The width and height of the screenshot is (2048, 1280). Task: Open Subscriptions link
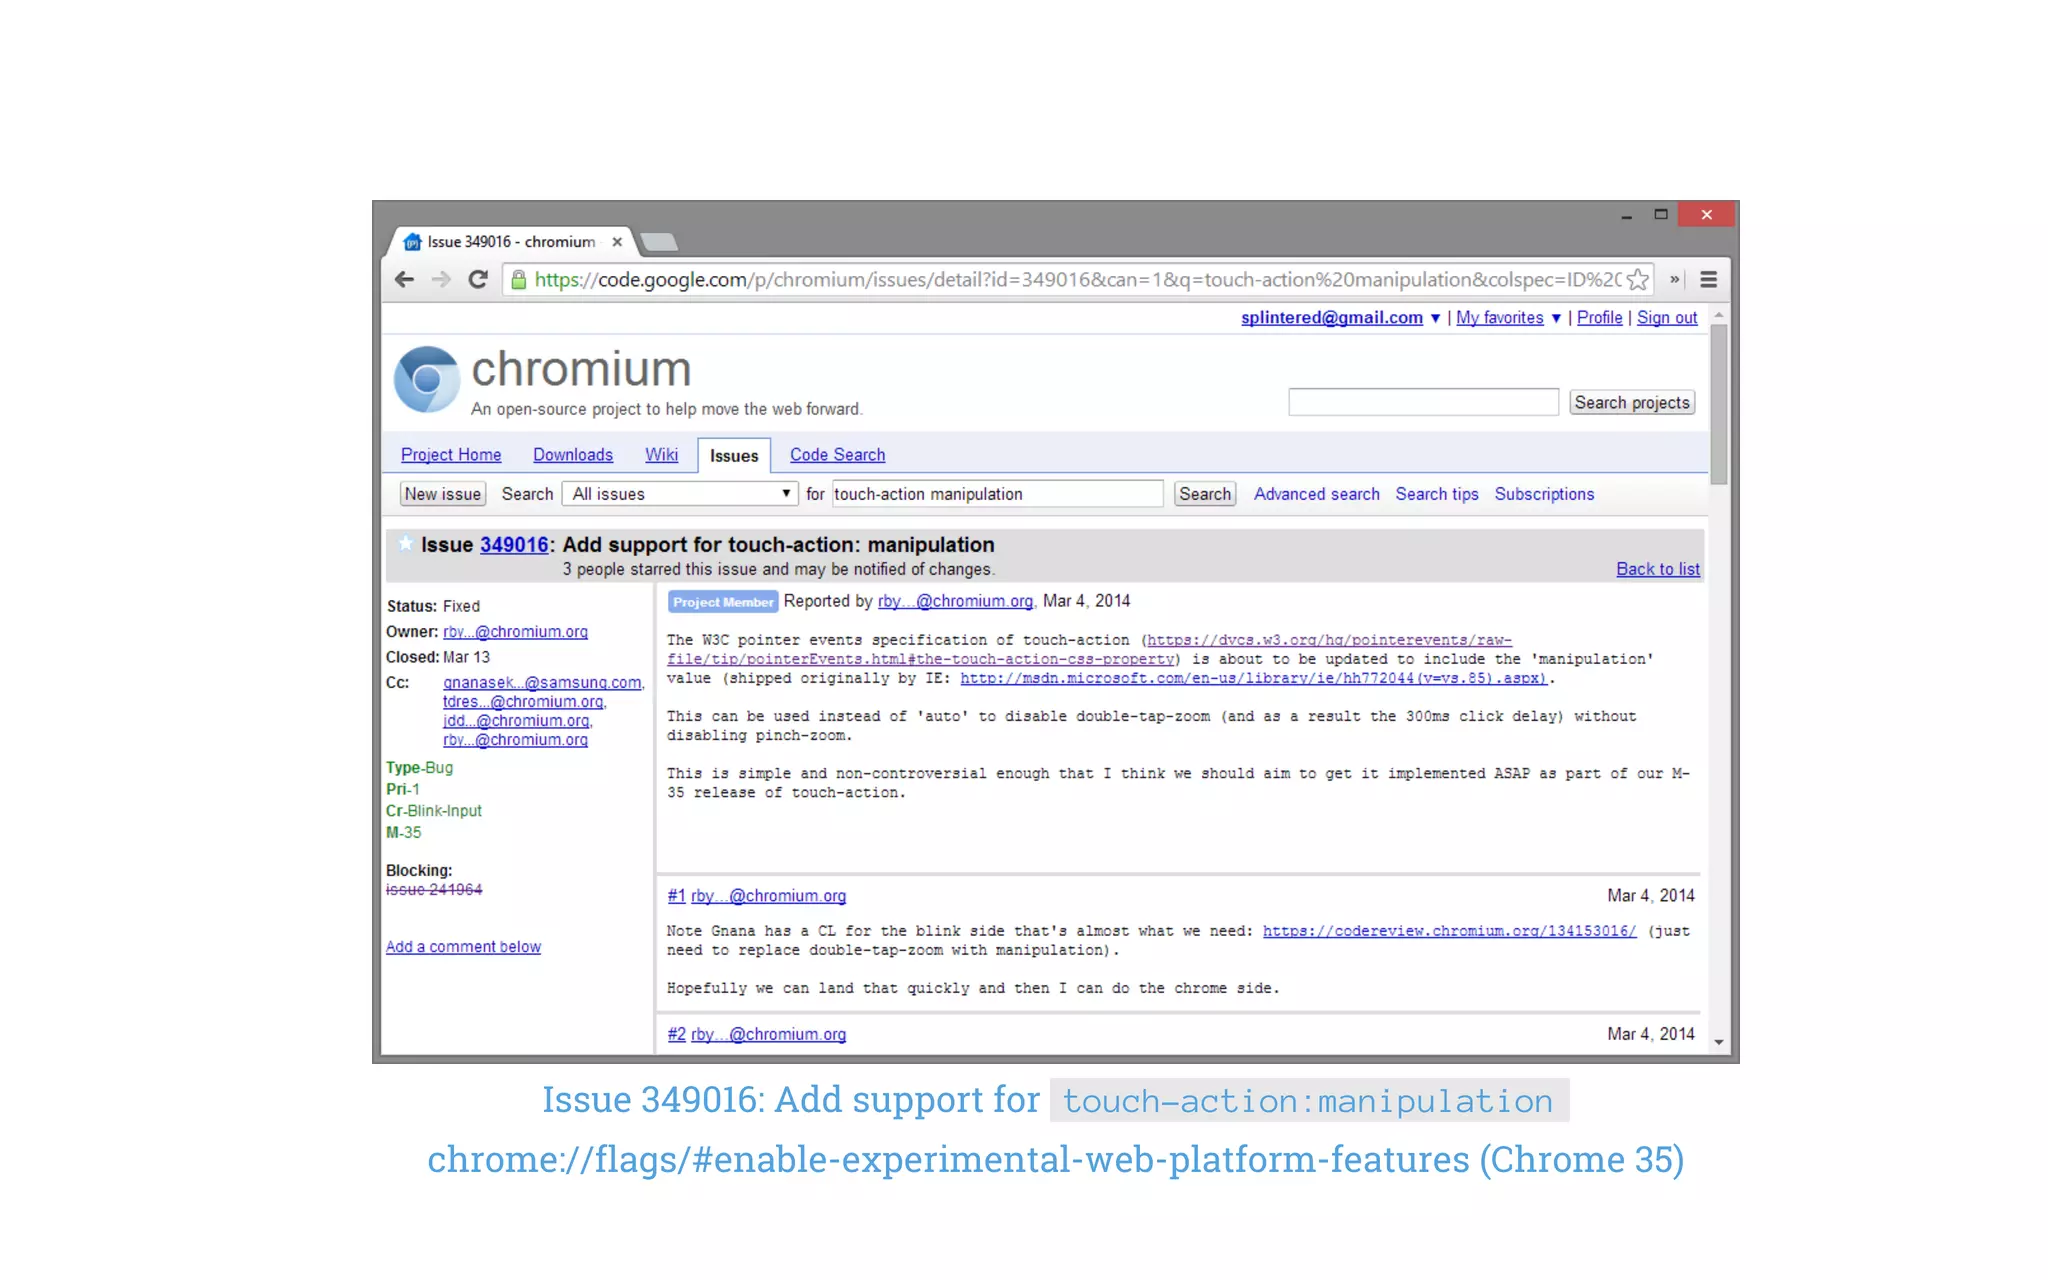[1544, 494]
